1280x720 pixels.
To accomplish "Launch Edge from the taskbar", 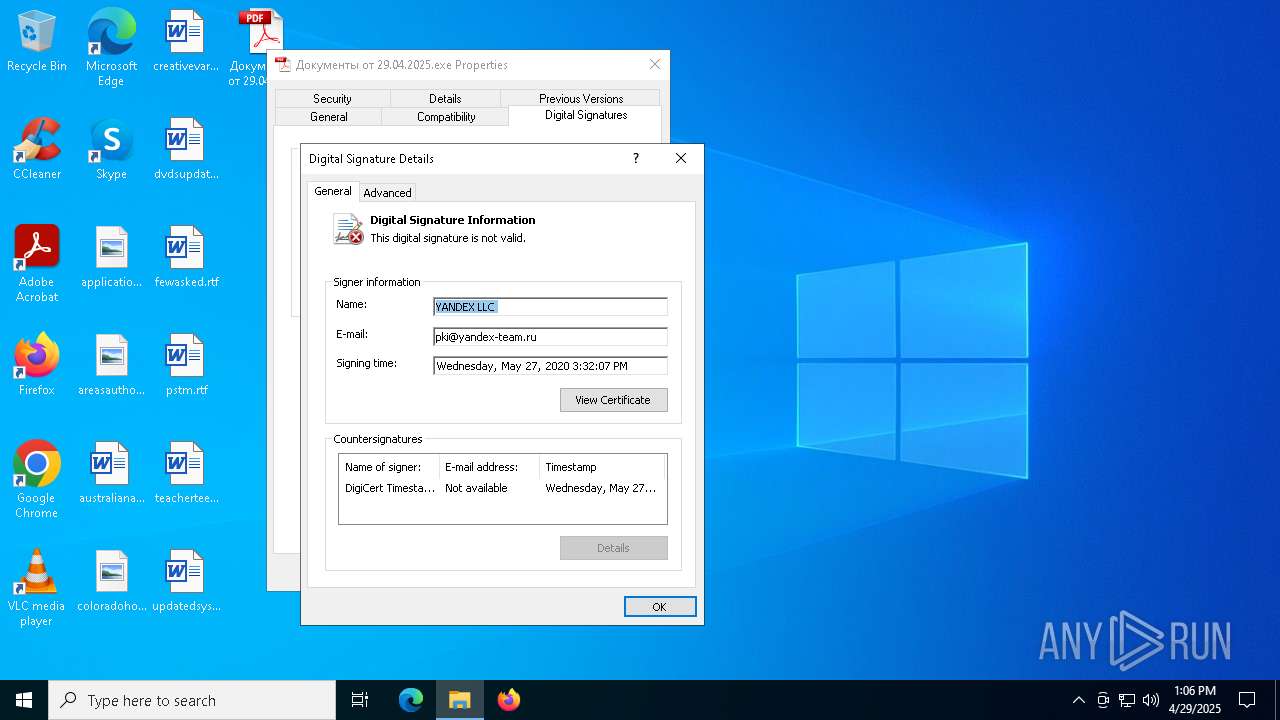I will 411,700.
